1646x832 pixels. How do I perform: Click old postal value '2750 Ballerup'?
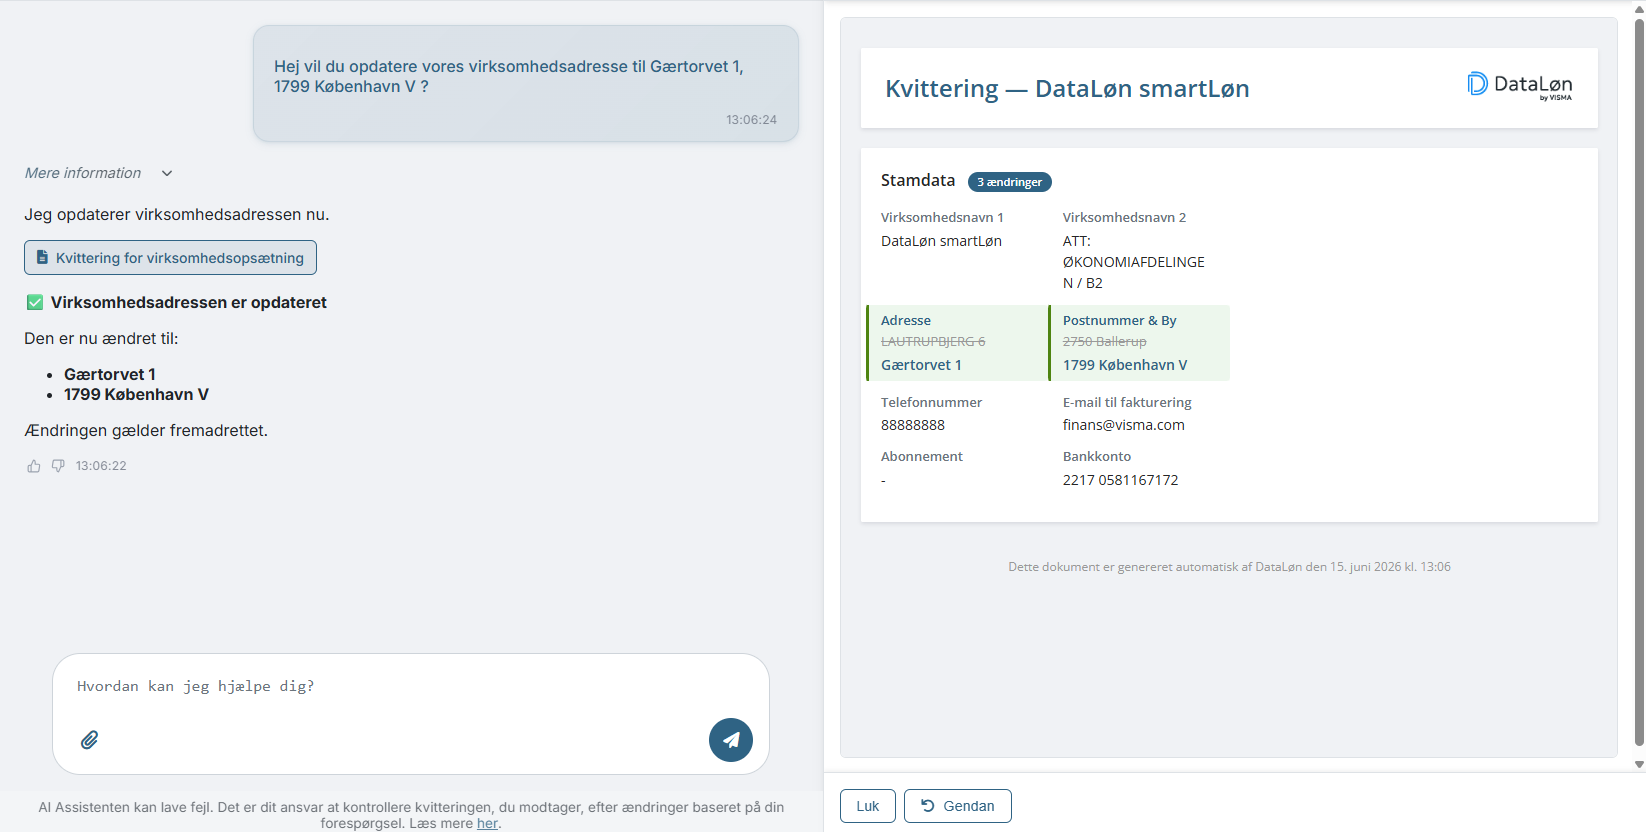click(x=1105, y=342)
